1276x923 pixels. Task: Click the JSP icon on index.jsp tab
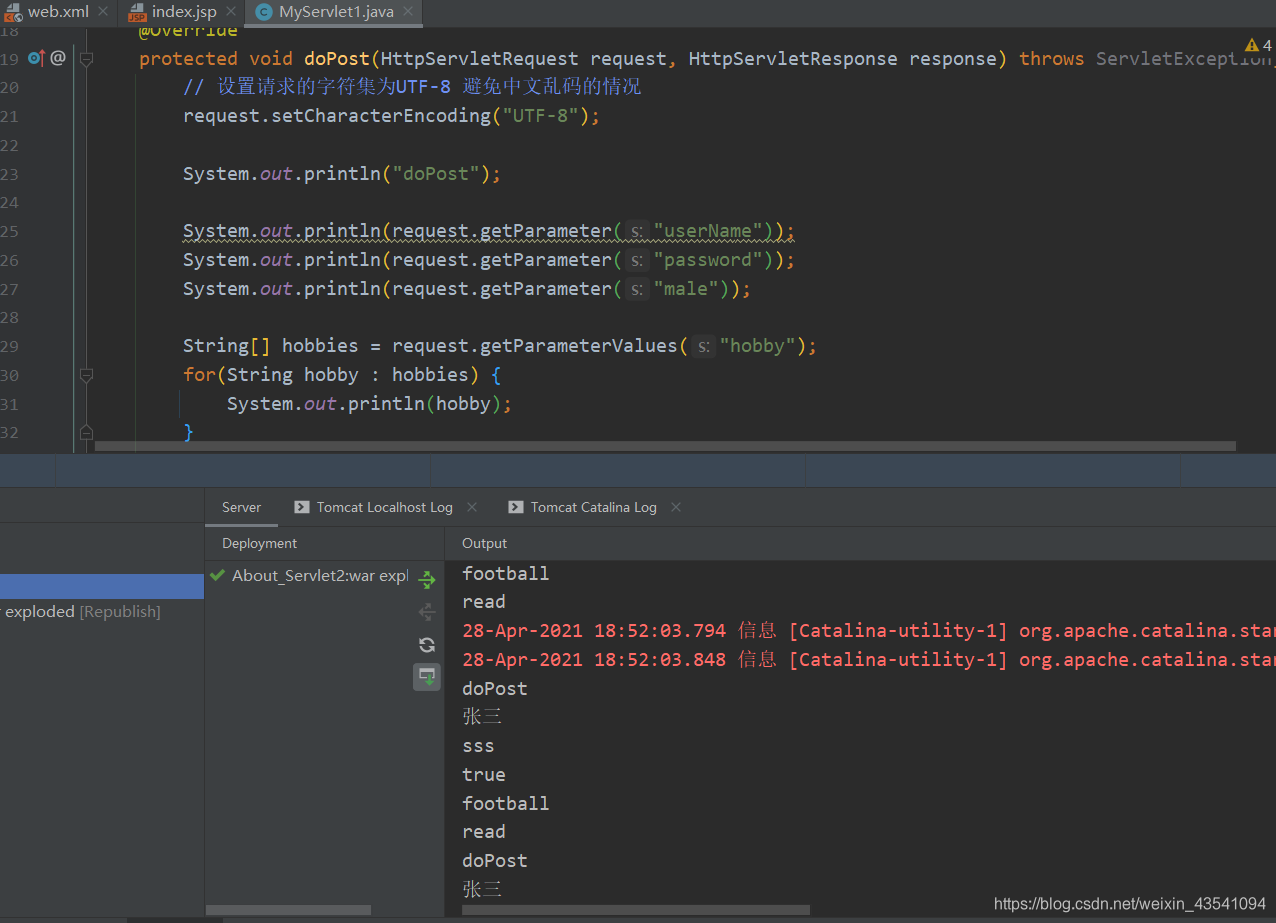pos(137,12)
